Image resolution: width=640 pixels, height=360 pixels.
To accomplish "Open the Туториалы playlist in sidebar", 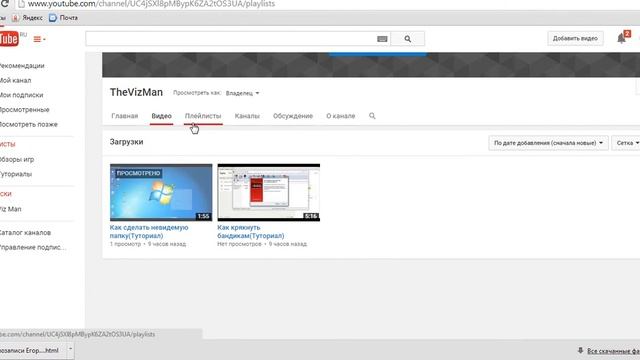I will 16,174.
